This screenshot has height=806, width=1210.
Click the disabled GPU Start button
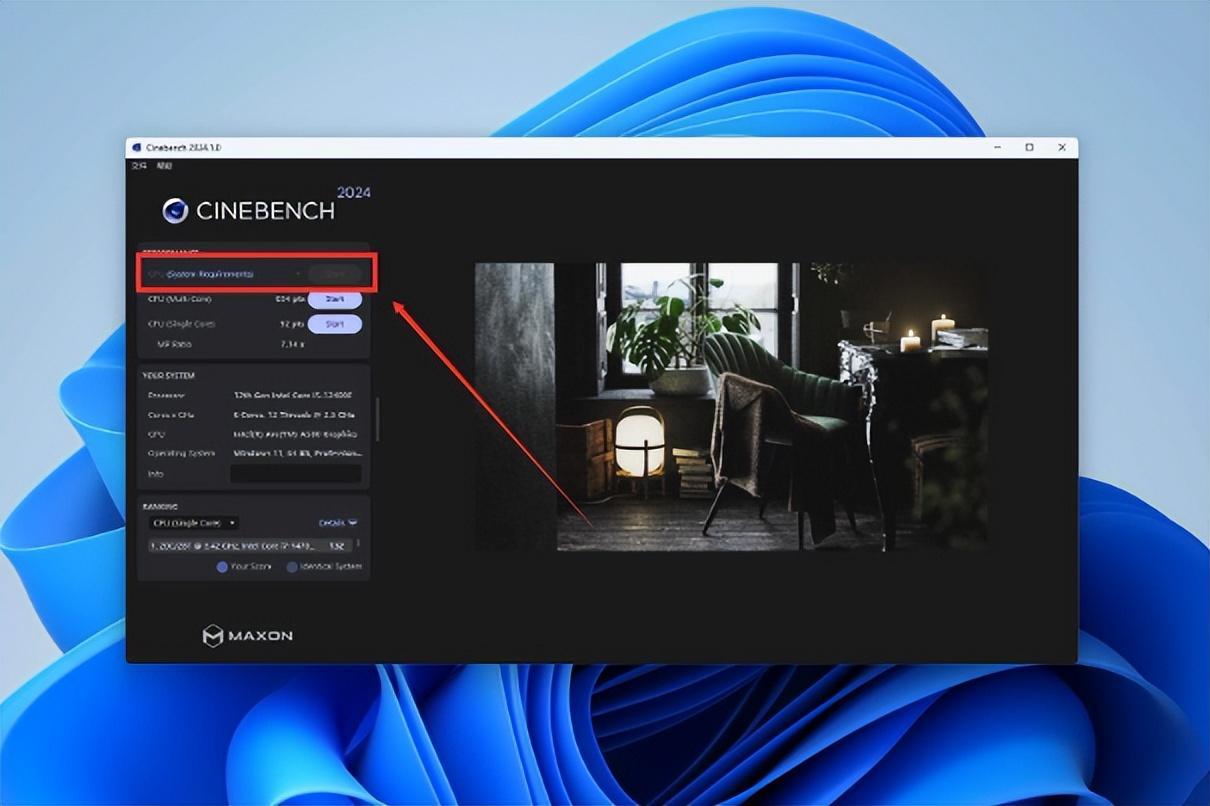point(334,273)
